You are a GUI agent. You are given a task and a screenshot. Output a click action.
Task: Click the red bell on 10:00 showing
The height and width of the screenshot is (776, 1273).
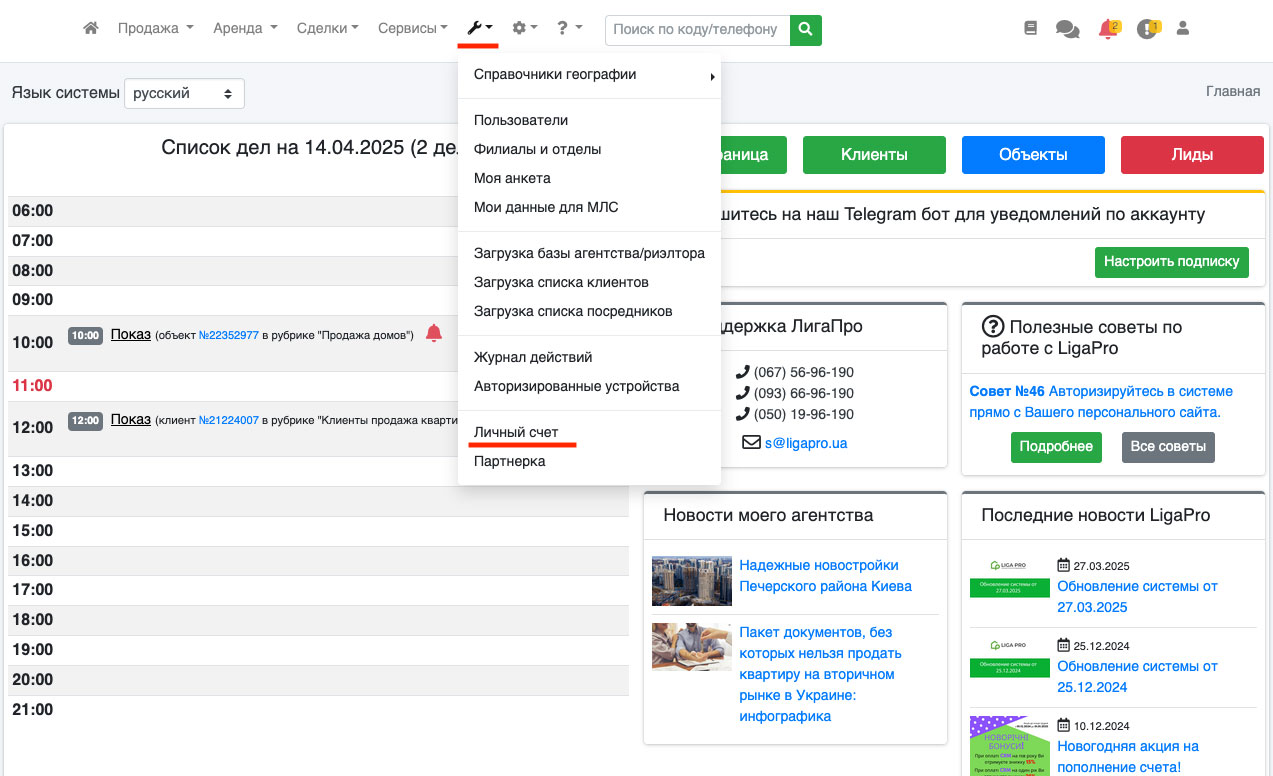coord(433,334)
